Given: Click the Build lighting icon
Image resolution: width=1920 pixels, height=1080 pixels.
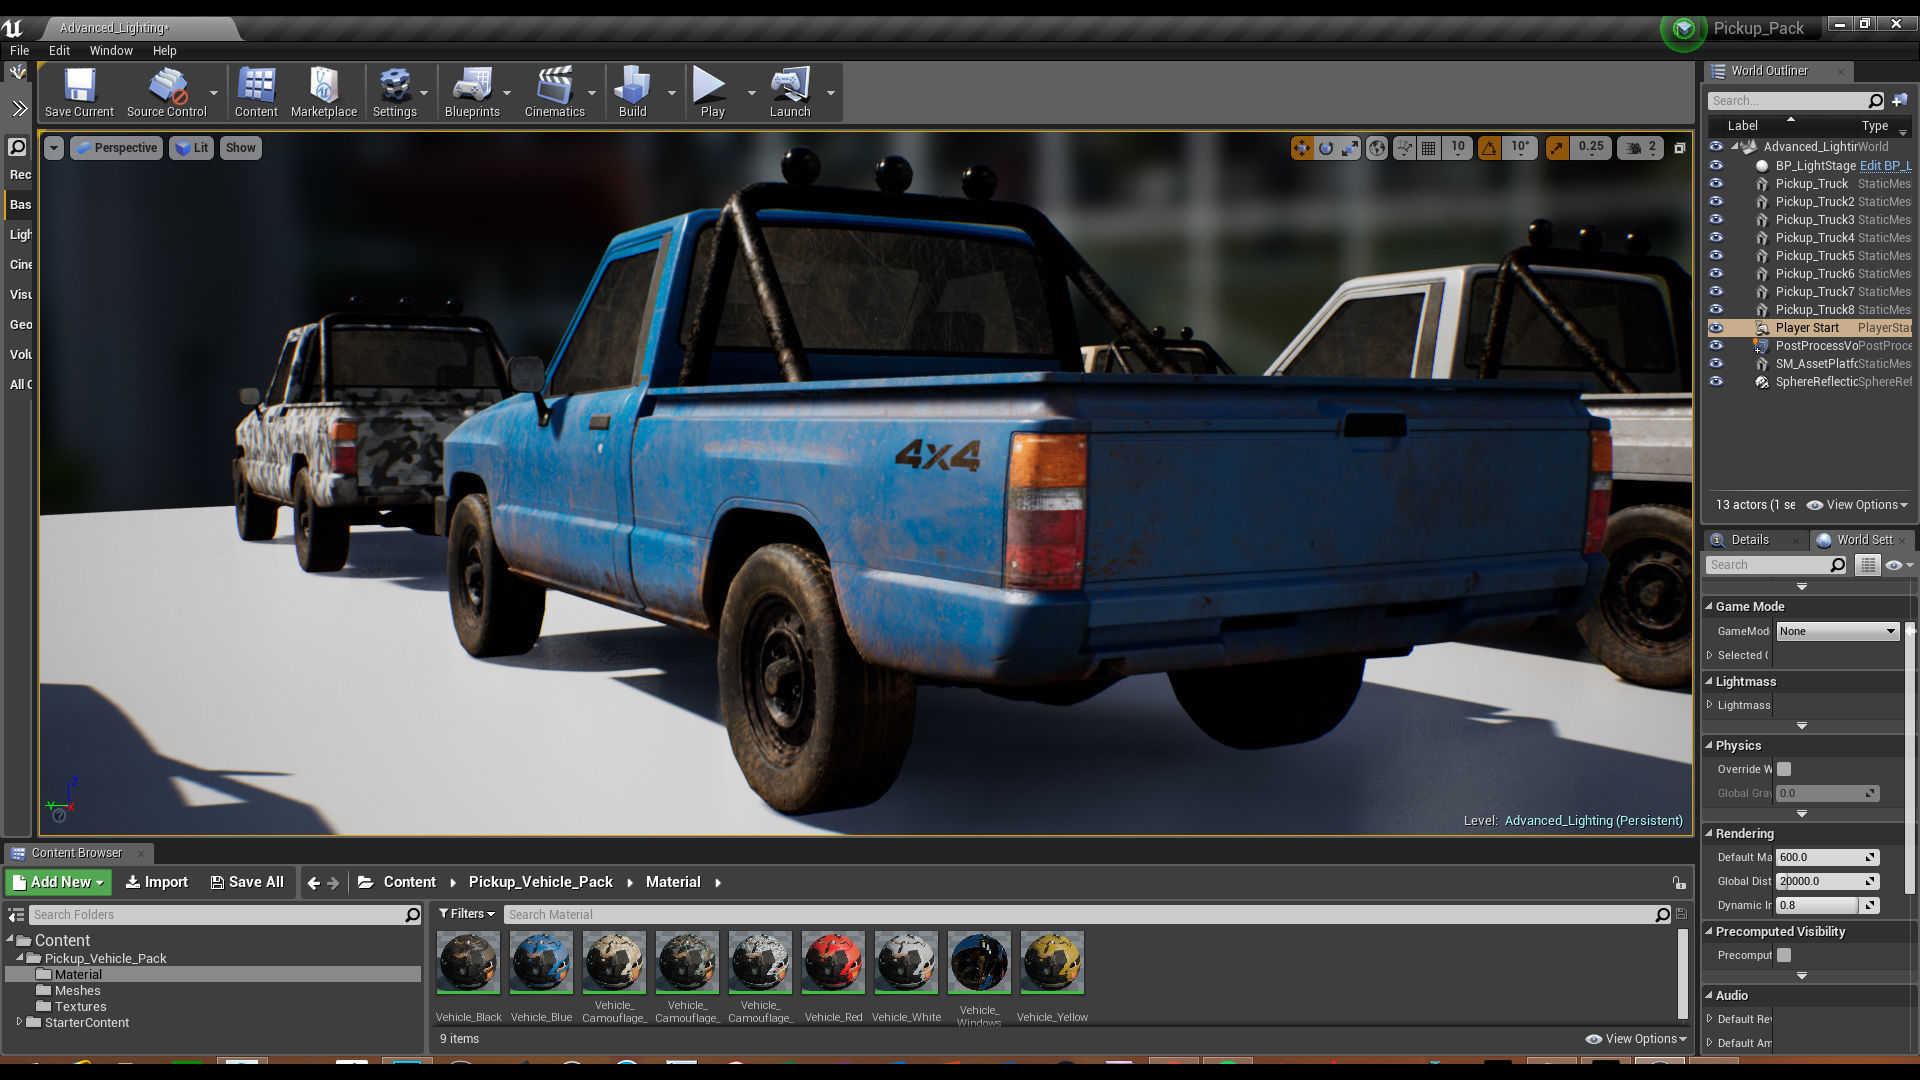Looking at the screenshot, I should tap(633, 92).
